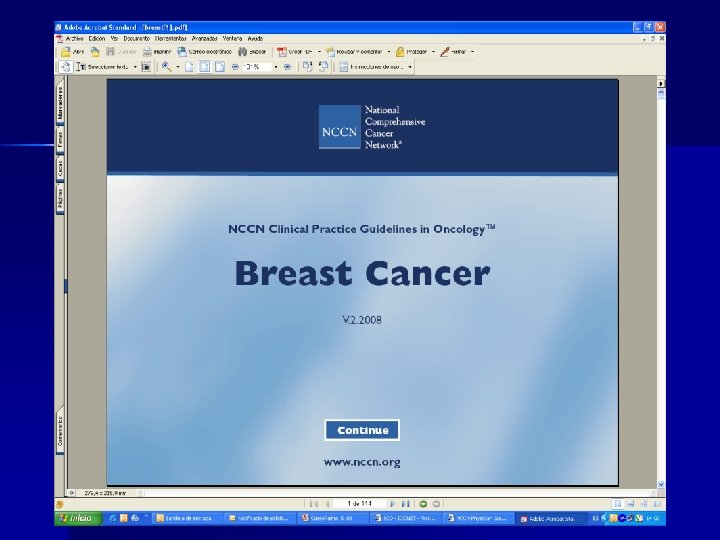The height and width of the screenshot is (540, 720).
Task: Open the www.nccn.org link
Action: coord(362,462)
